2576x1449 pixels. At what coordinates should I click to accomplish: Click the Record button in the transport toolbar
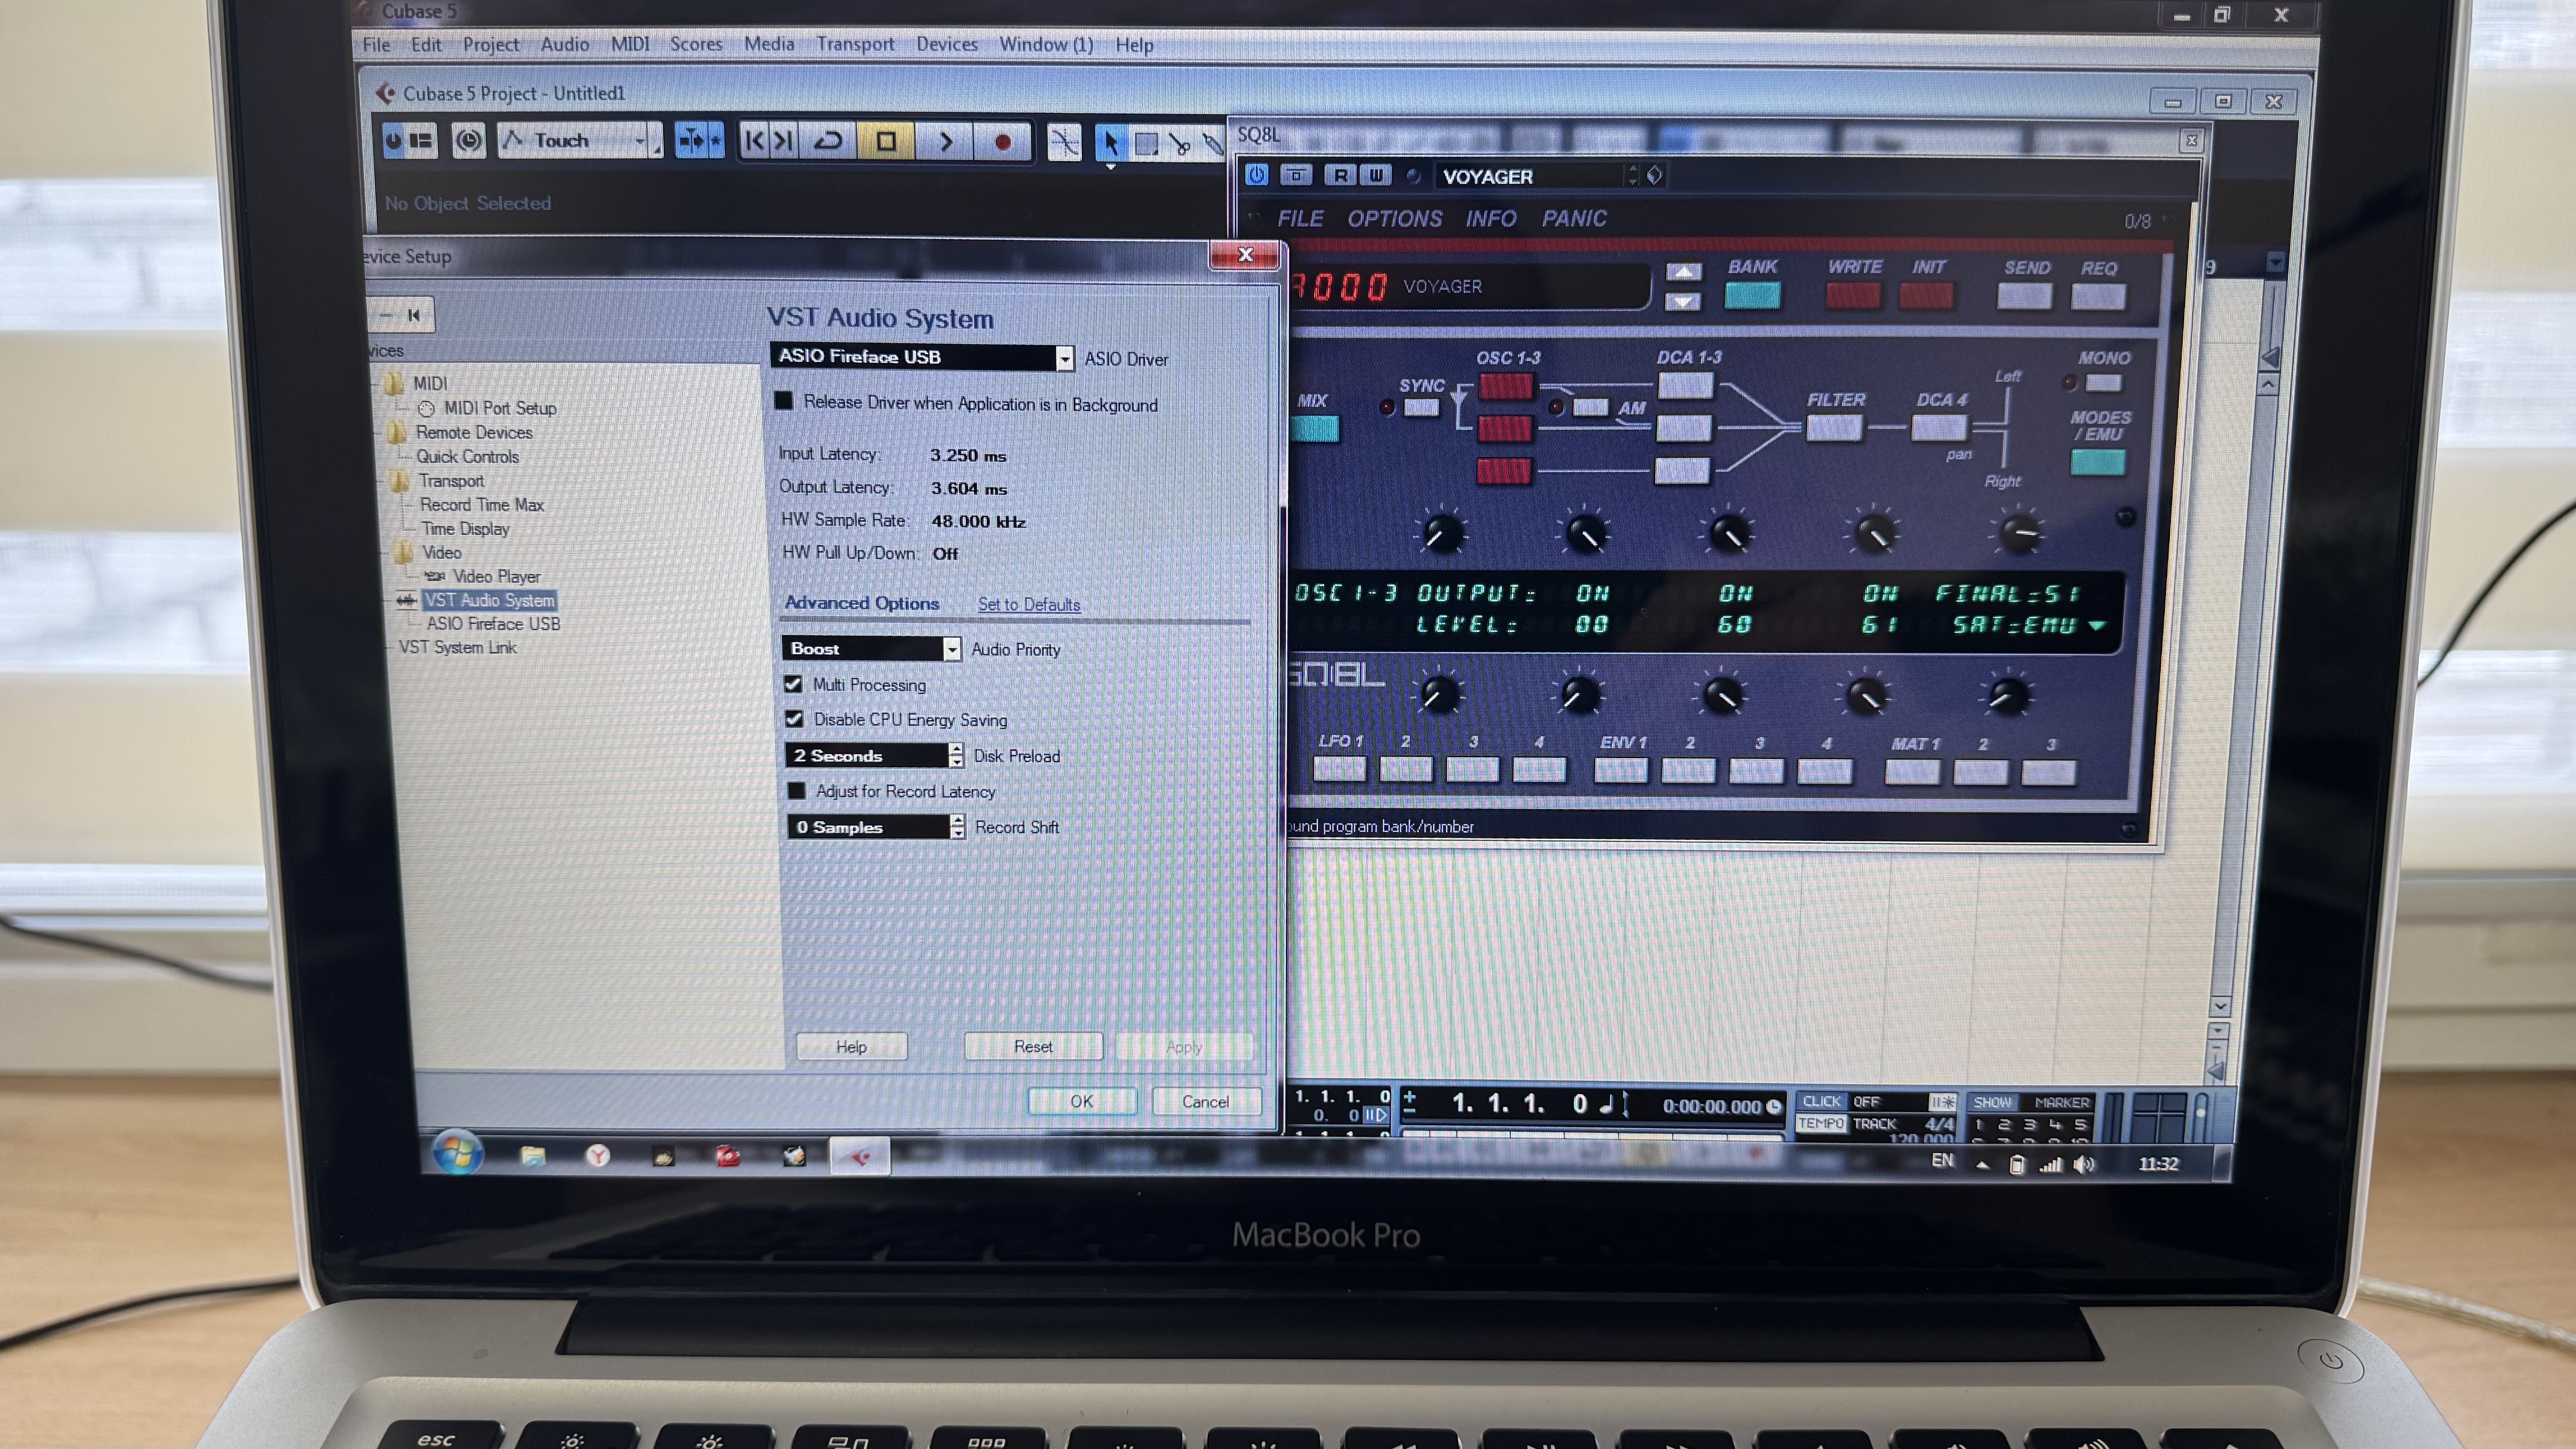click(x=1002, y=142)
